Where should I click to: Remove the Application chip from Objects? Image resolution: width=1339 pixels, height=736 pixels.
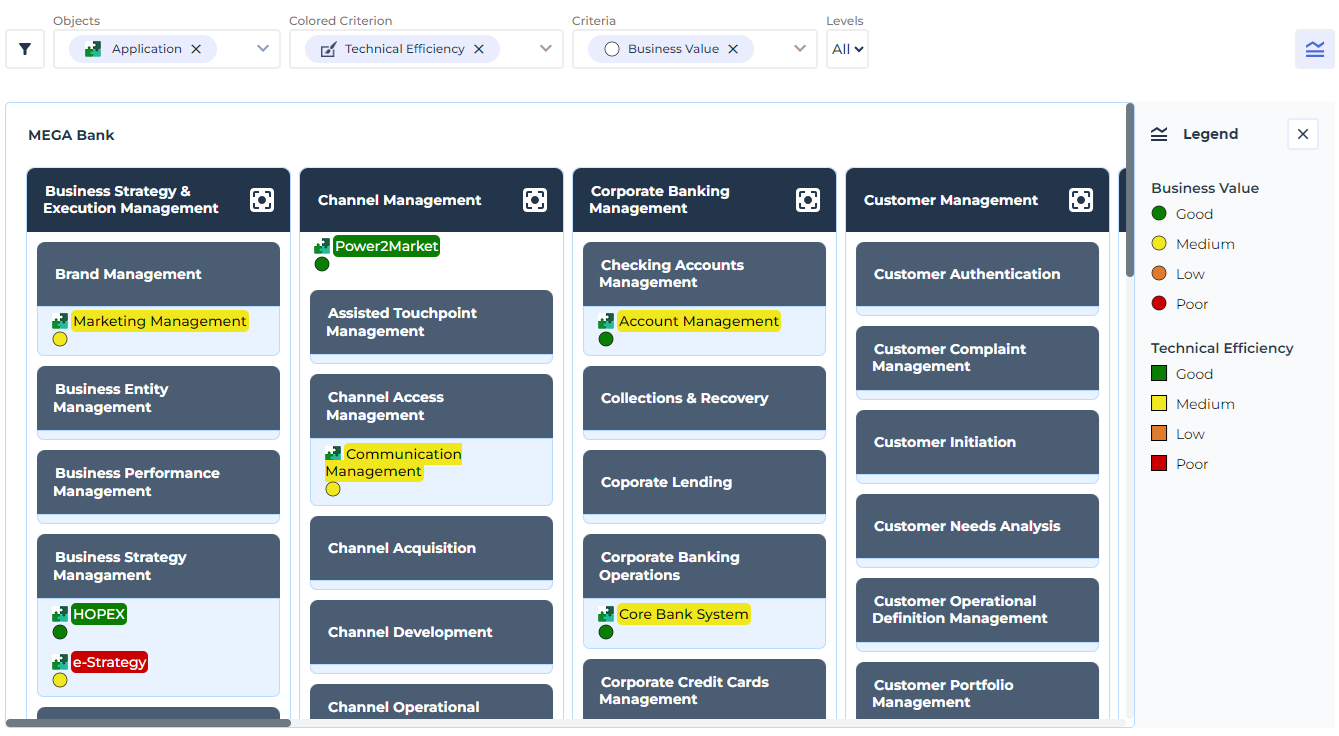196,49
